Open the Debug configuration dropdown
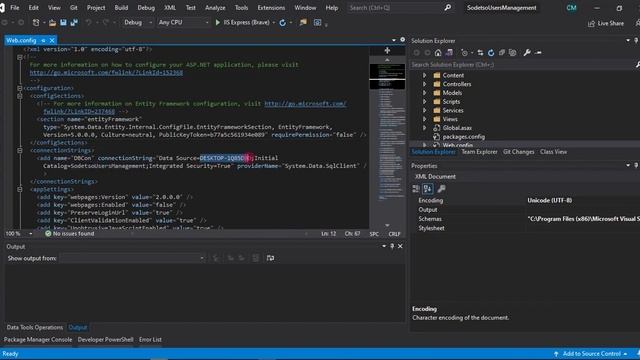Image resolution: width=640 pixels, height=360 pixels. 137,22
